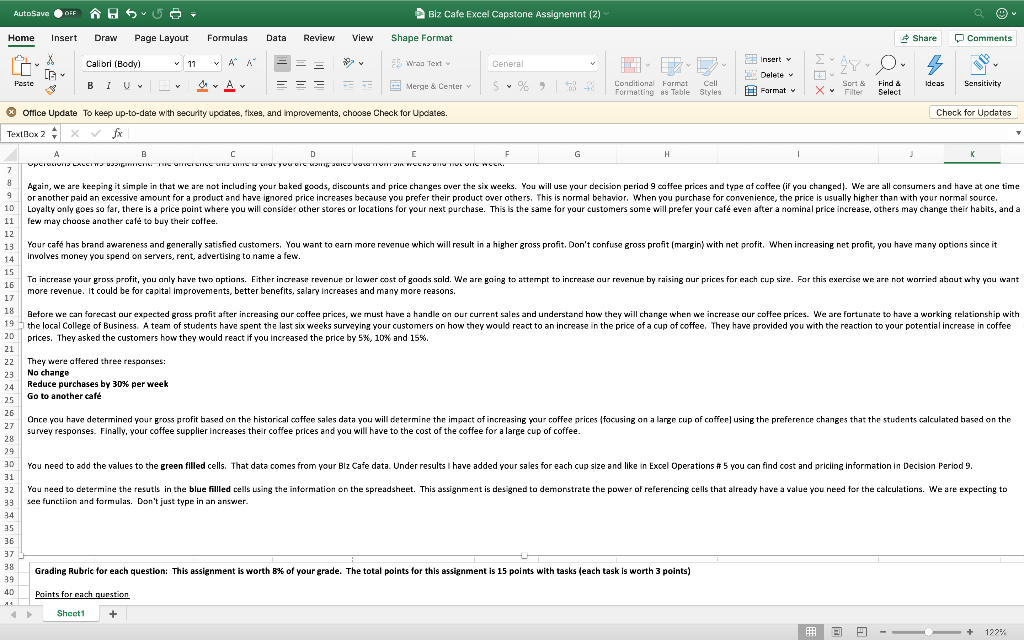Select row 23 header
Image resolution: width=1024 pixels, height=640 pixels.
coord(9,375)
